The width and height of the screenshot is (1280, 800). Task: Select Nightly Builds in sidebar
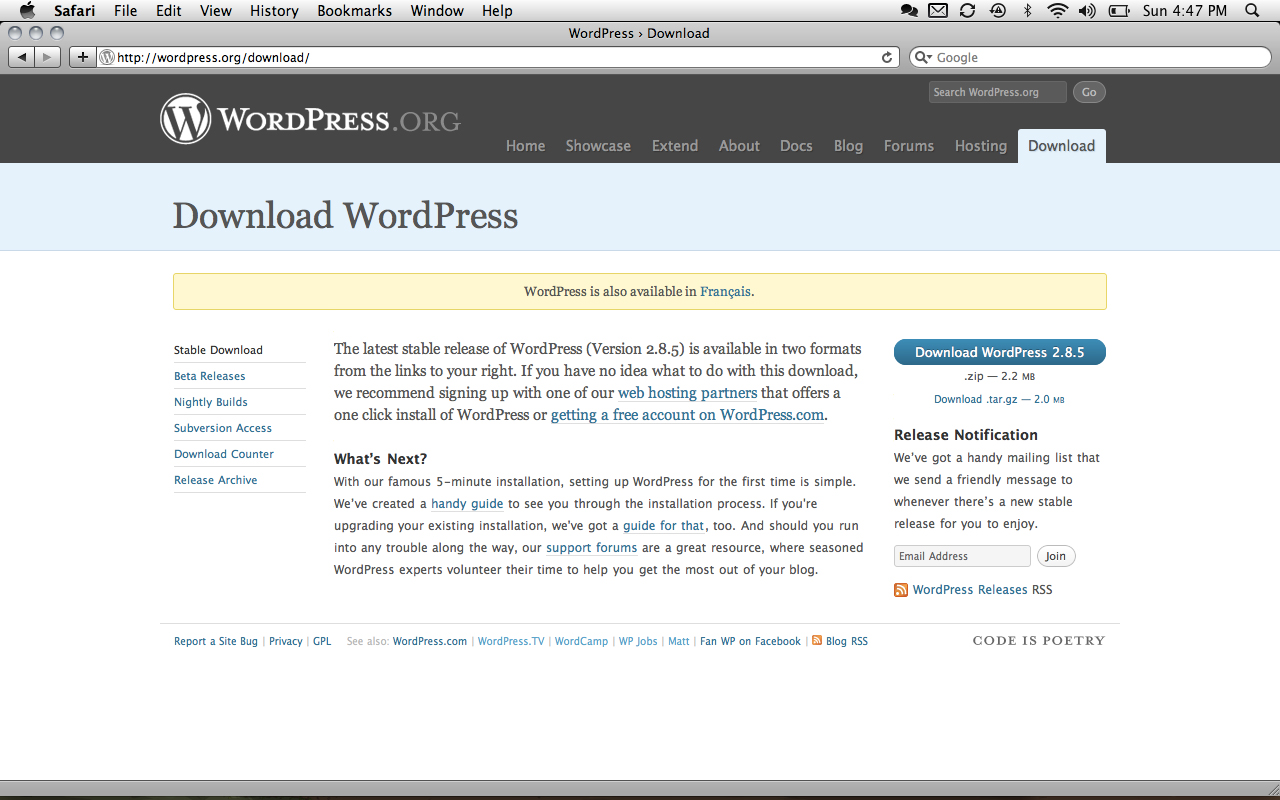[211, 402]
